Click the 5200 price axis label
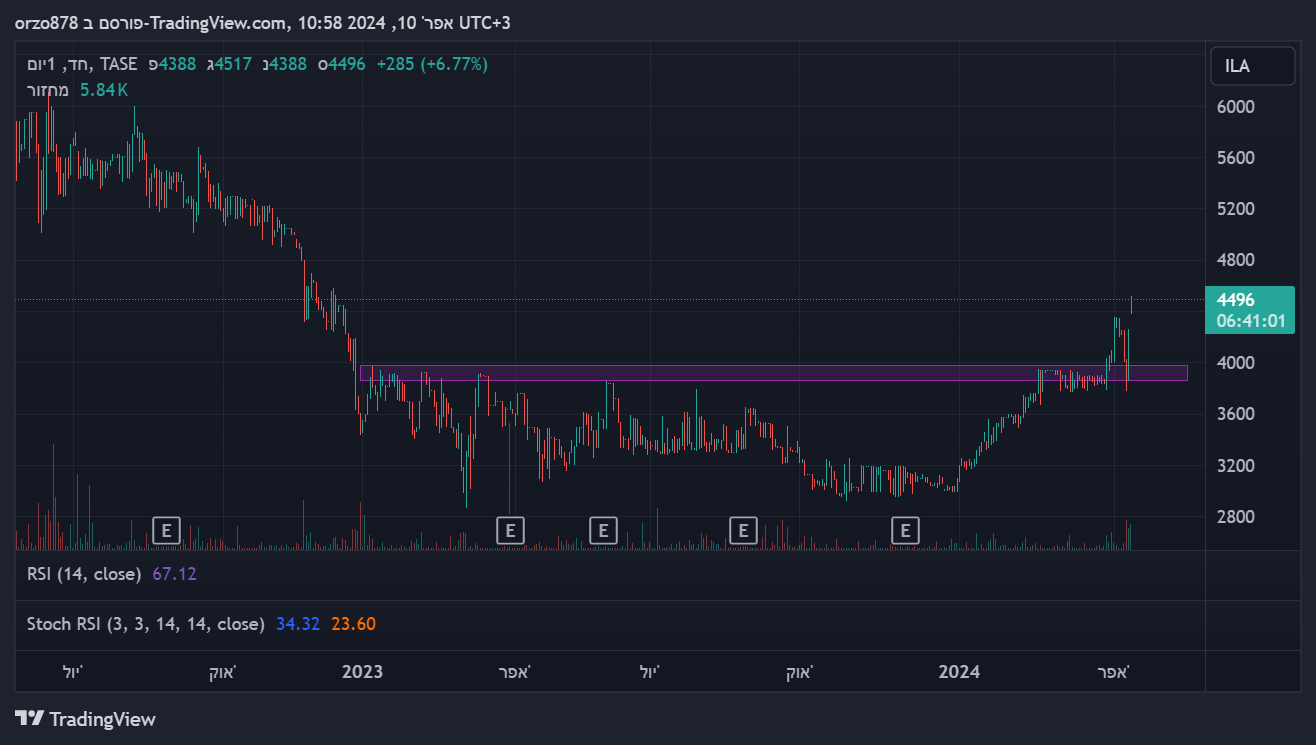The width and height of the screenshot is (1316, 745). [x=1236, y=209]
